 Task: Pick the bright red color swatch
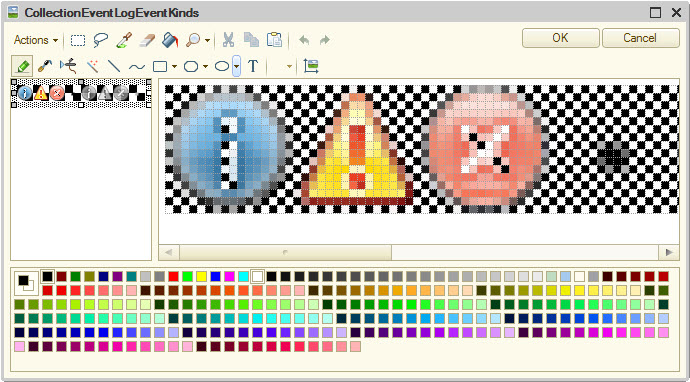pos(173,276)
